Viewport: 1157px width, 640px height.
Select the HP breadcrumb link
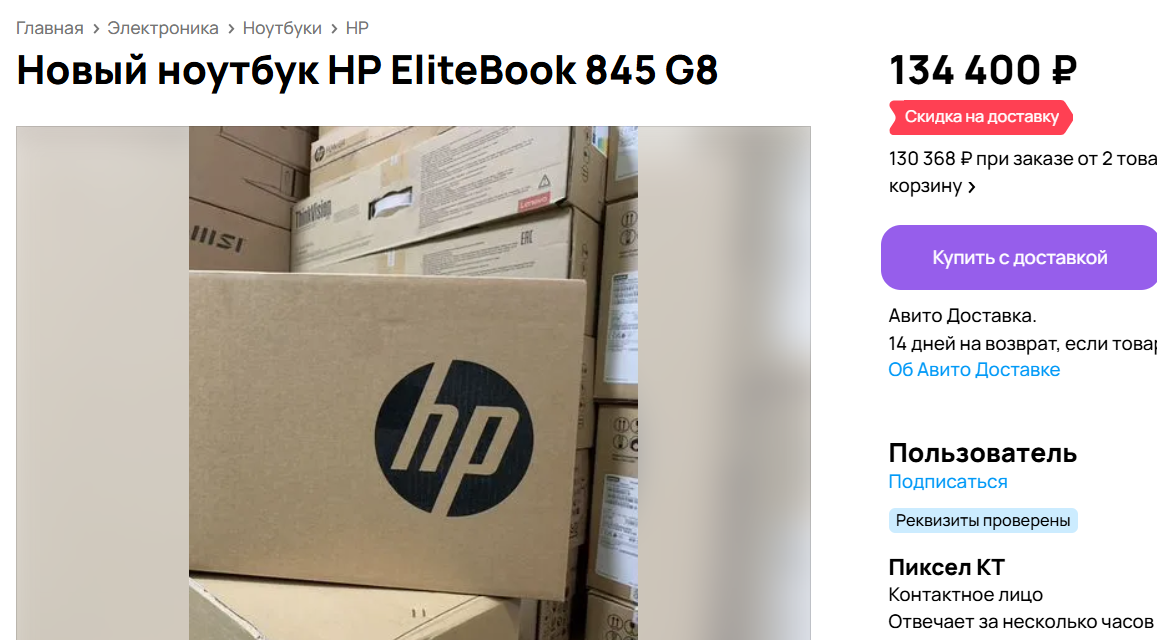click(357, 28)
